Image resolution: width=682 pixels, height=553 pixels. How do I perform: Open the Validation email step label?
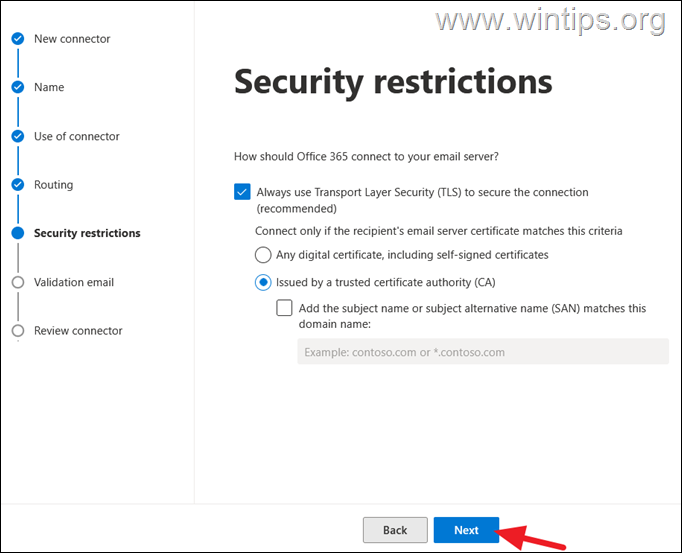tap(74, 282)
